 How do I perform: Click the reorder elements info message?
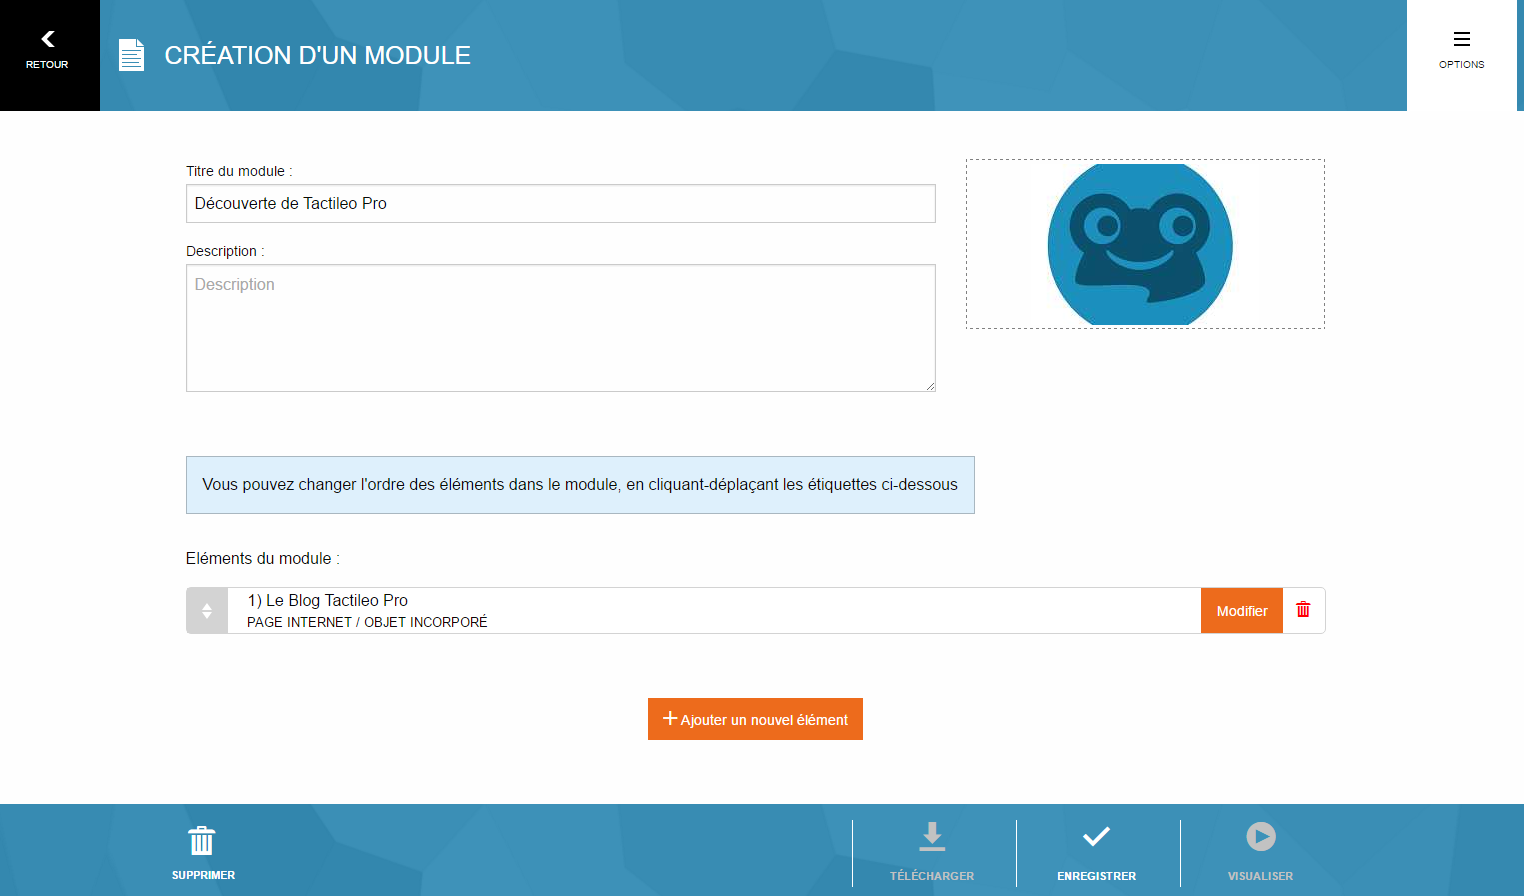pos(580,485)
